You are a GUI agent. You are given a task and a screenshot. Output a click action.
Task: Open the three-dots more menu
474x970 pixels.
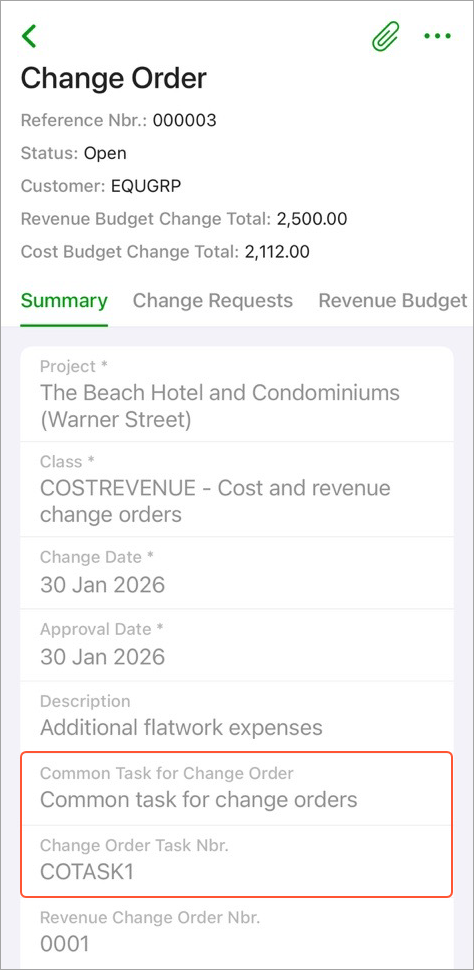pos(437,36)
